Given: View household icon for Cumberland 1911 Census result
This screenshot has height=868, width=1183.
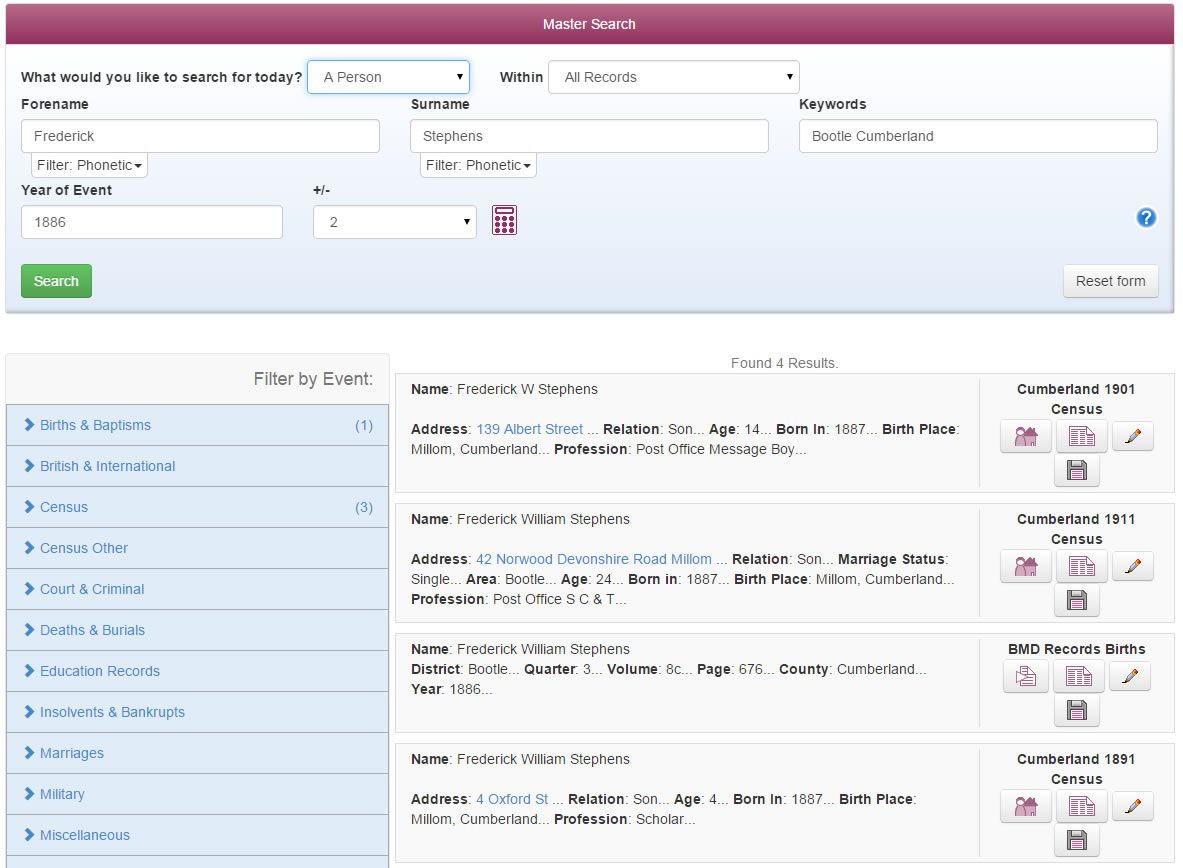Looking at the screenshot, I should pos(1025,566).
